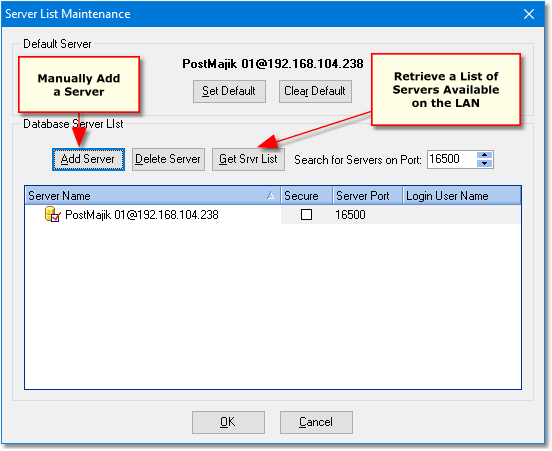Close the Server List Maintenance window

click(x=529, y=14)
